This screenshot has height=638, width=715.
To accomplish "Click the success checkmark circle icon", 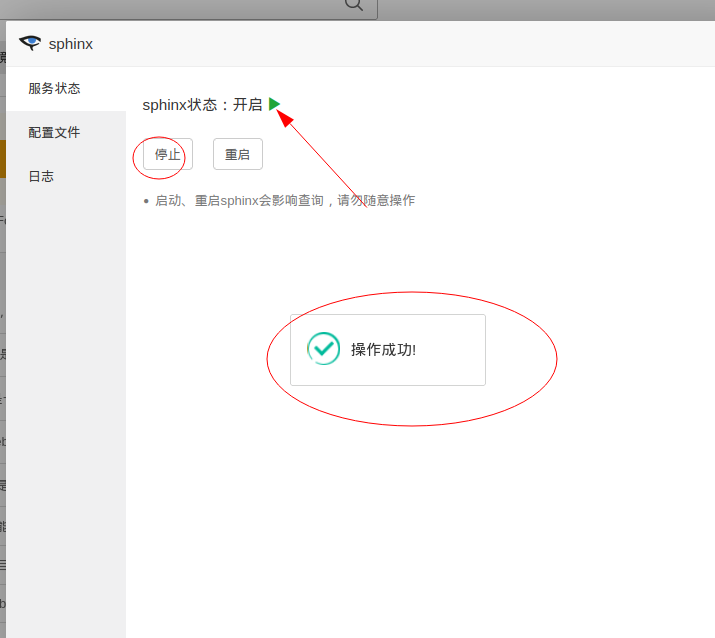I will [323, 349].
